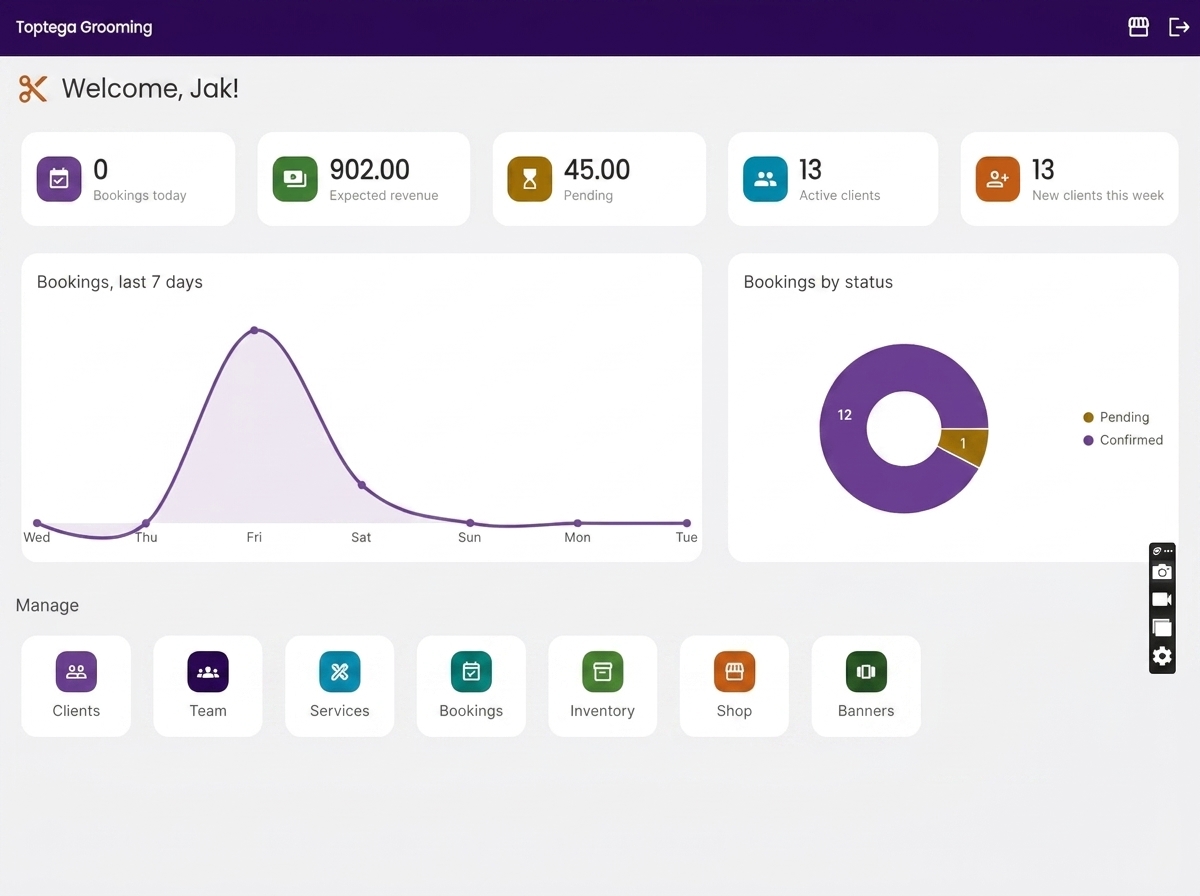Click the Expected revenue cash icon
The width and height of the screenshot is (1200, 896).
tap(295, 179)
